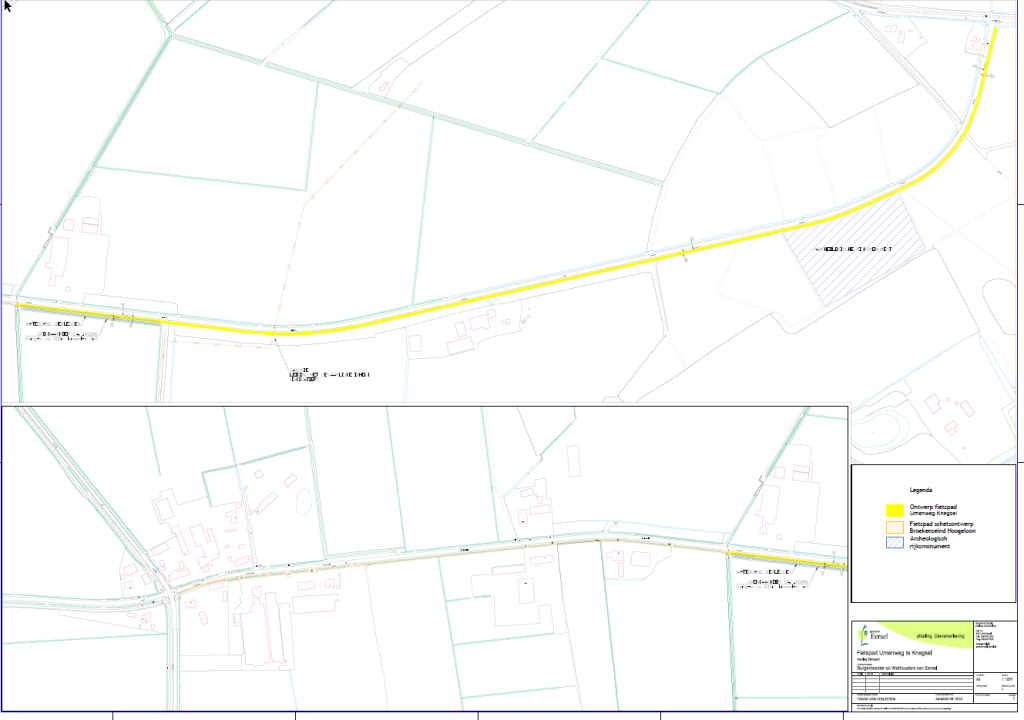Pick the blue hatched Archeologisch rijksmonument swatch

894,543
